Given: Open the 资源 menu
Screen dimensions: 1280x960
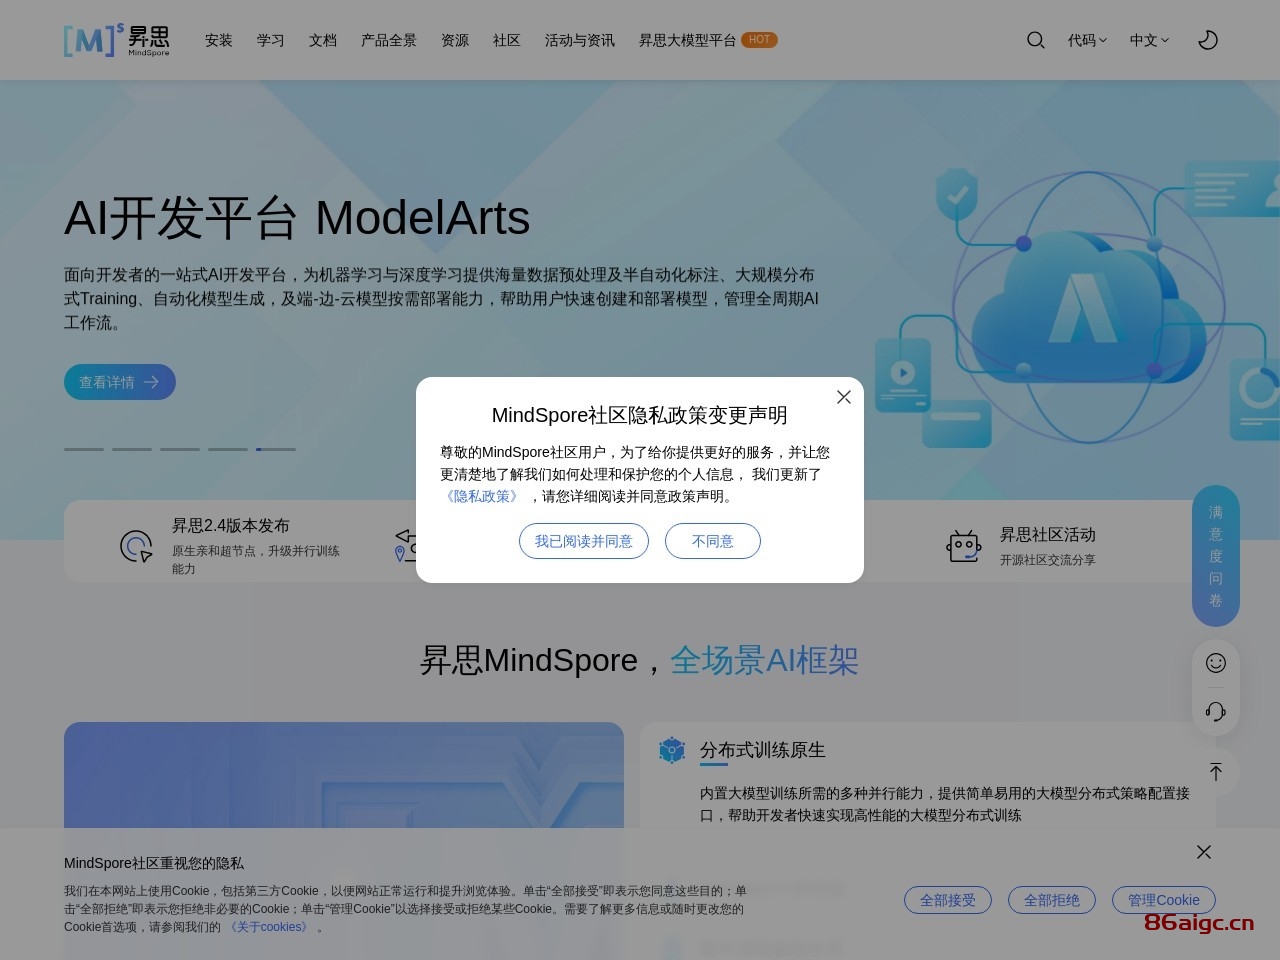Looking at the screenshot, I should pos(455,40).
